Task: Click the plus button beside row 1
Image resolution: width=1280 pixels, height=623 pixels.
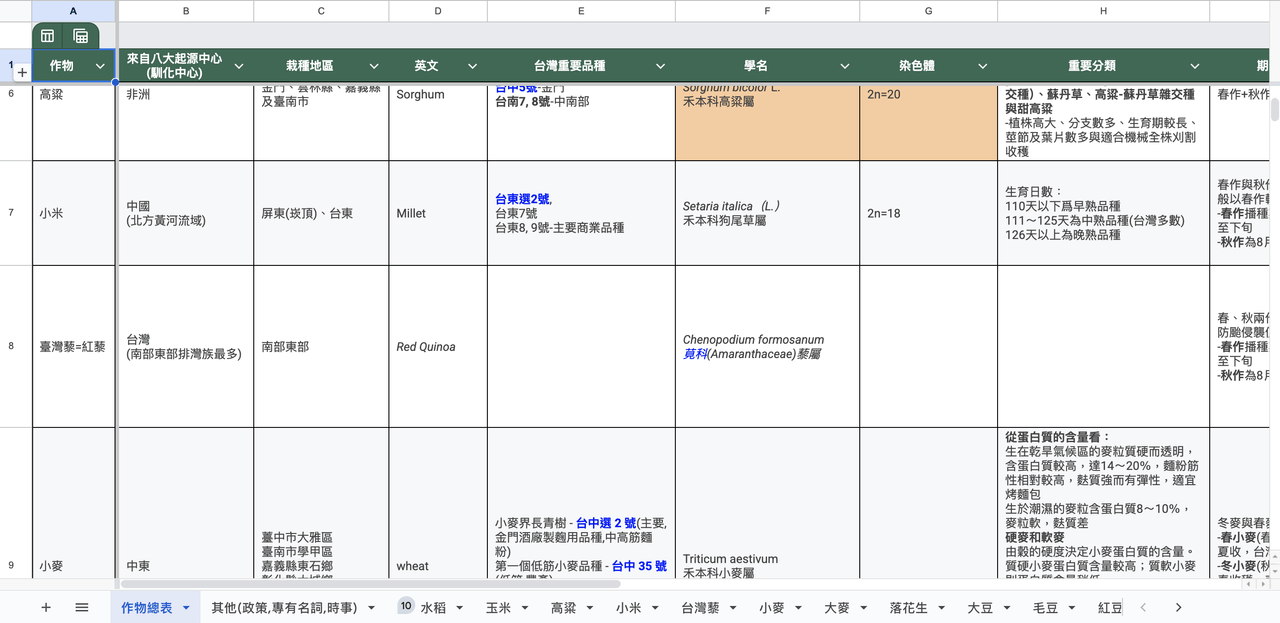Action: (22, 73)
